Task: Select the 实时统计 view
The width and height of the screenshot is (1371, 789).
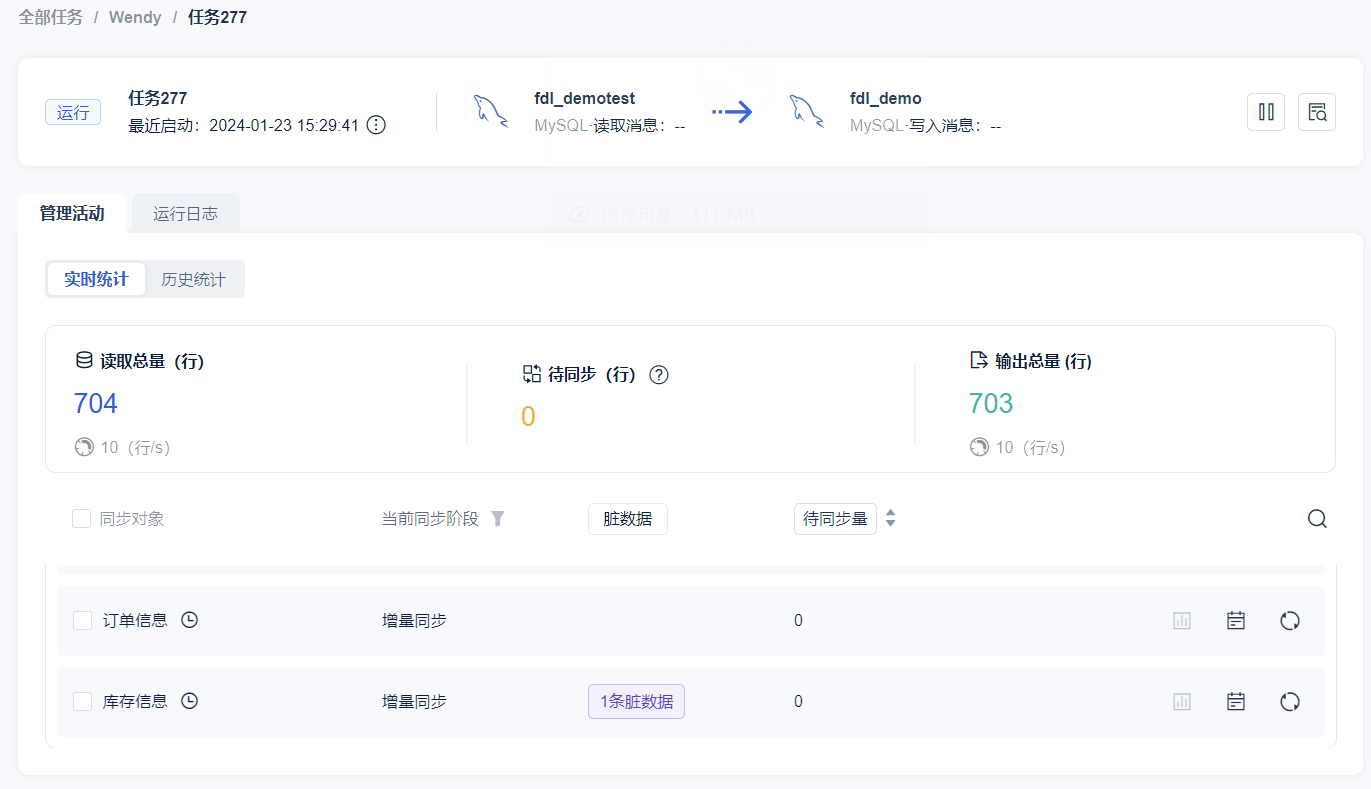Action: click(97, 280)
